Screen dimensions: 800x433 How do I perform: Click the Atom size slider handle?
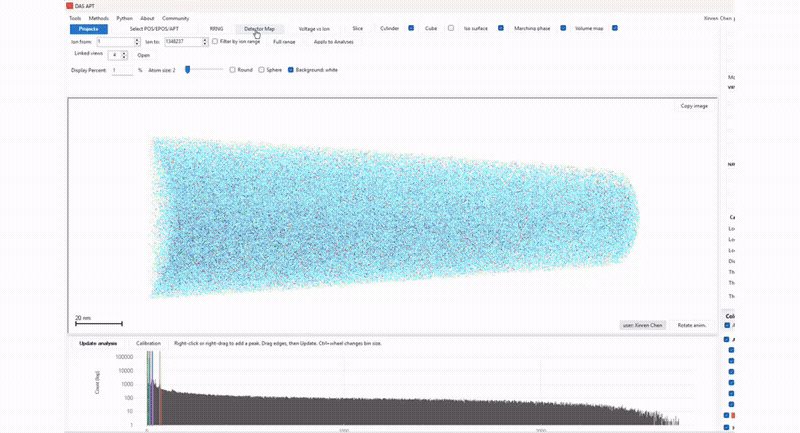pos(188,69)
